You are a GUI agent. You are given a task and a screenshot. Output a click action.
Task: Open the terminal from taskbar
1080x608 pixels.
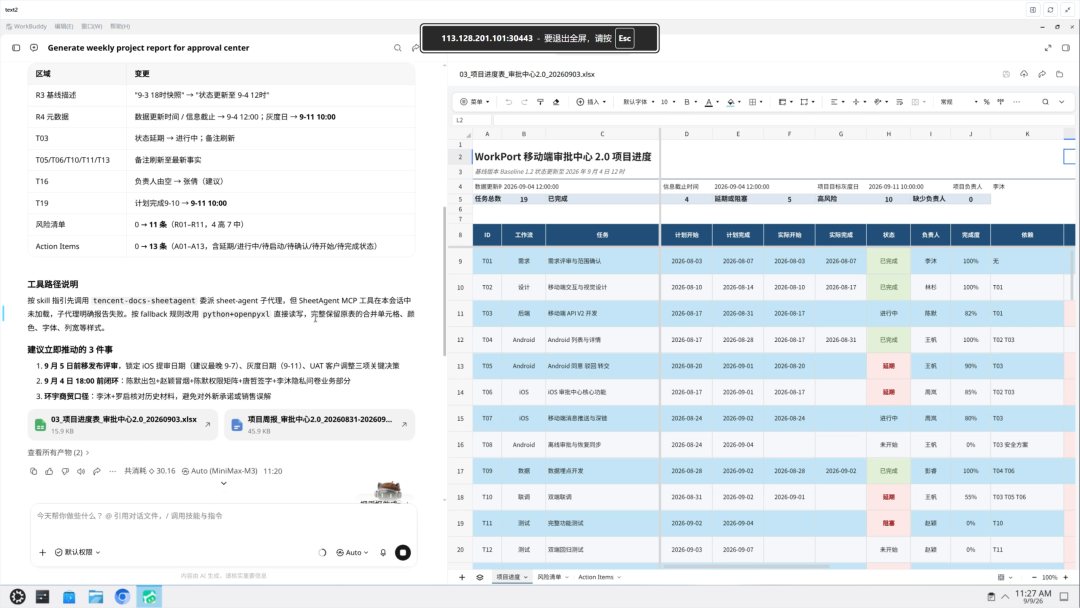coord(43,597)
